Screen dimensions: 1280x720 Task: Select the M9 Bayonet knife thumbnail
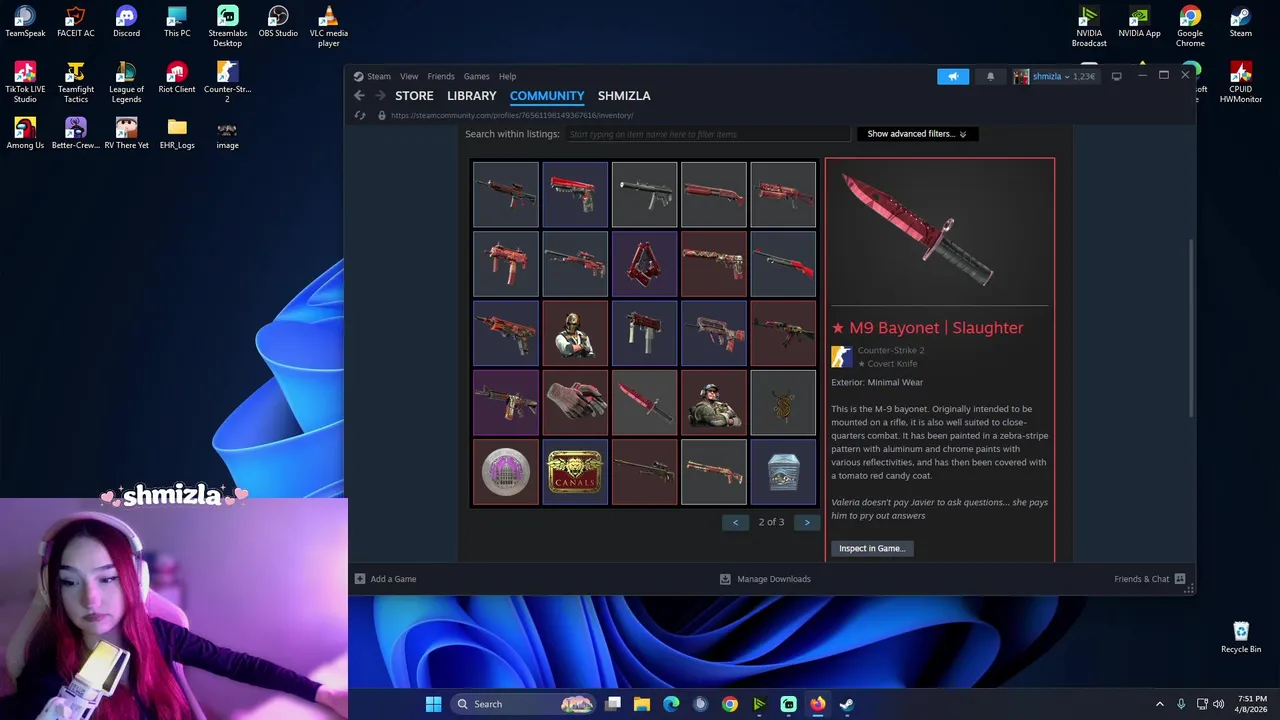pos(644,403)
